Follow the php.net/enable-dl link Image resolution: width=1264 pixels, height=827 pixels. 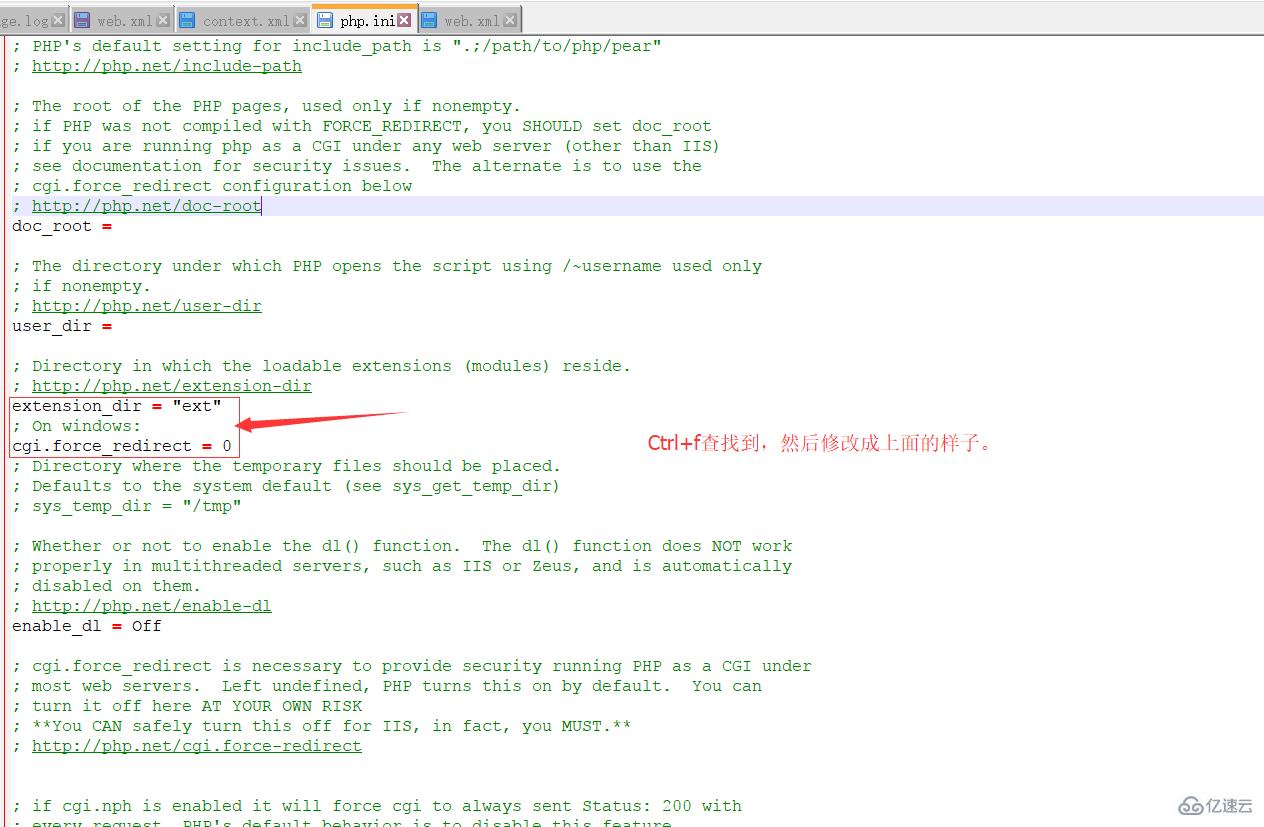point(151,606)
